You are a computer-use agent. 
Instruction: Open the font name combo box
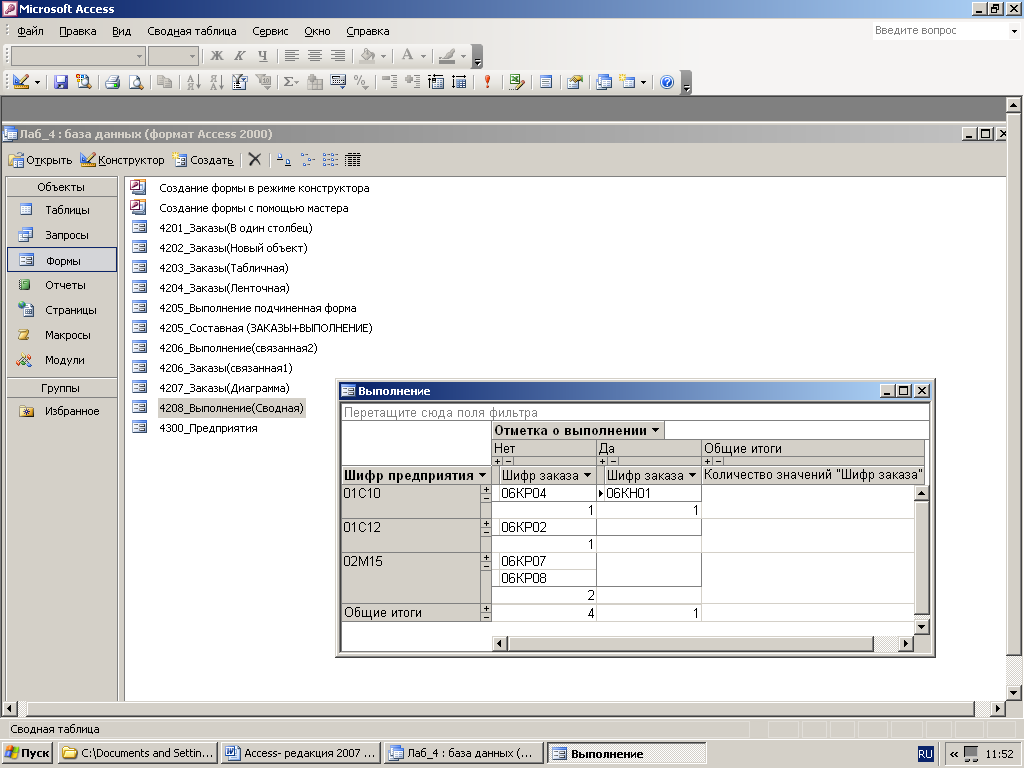(78, 56)
